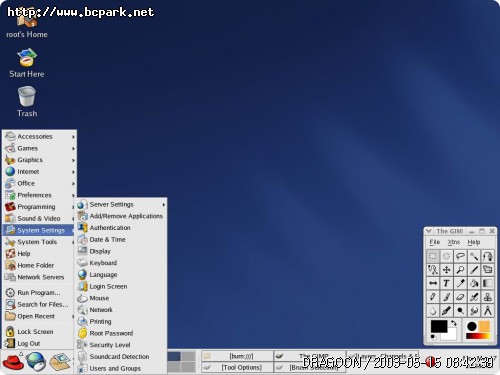The image size is (500, 375).
Task: Launch the web browser from the panel
Action: click(x=36, y=362)
